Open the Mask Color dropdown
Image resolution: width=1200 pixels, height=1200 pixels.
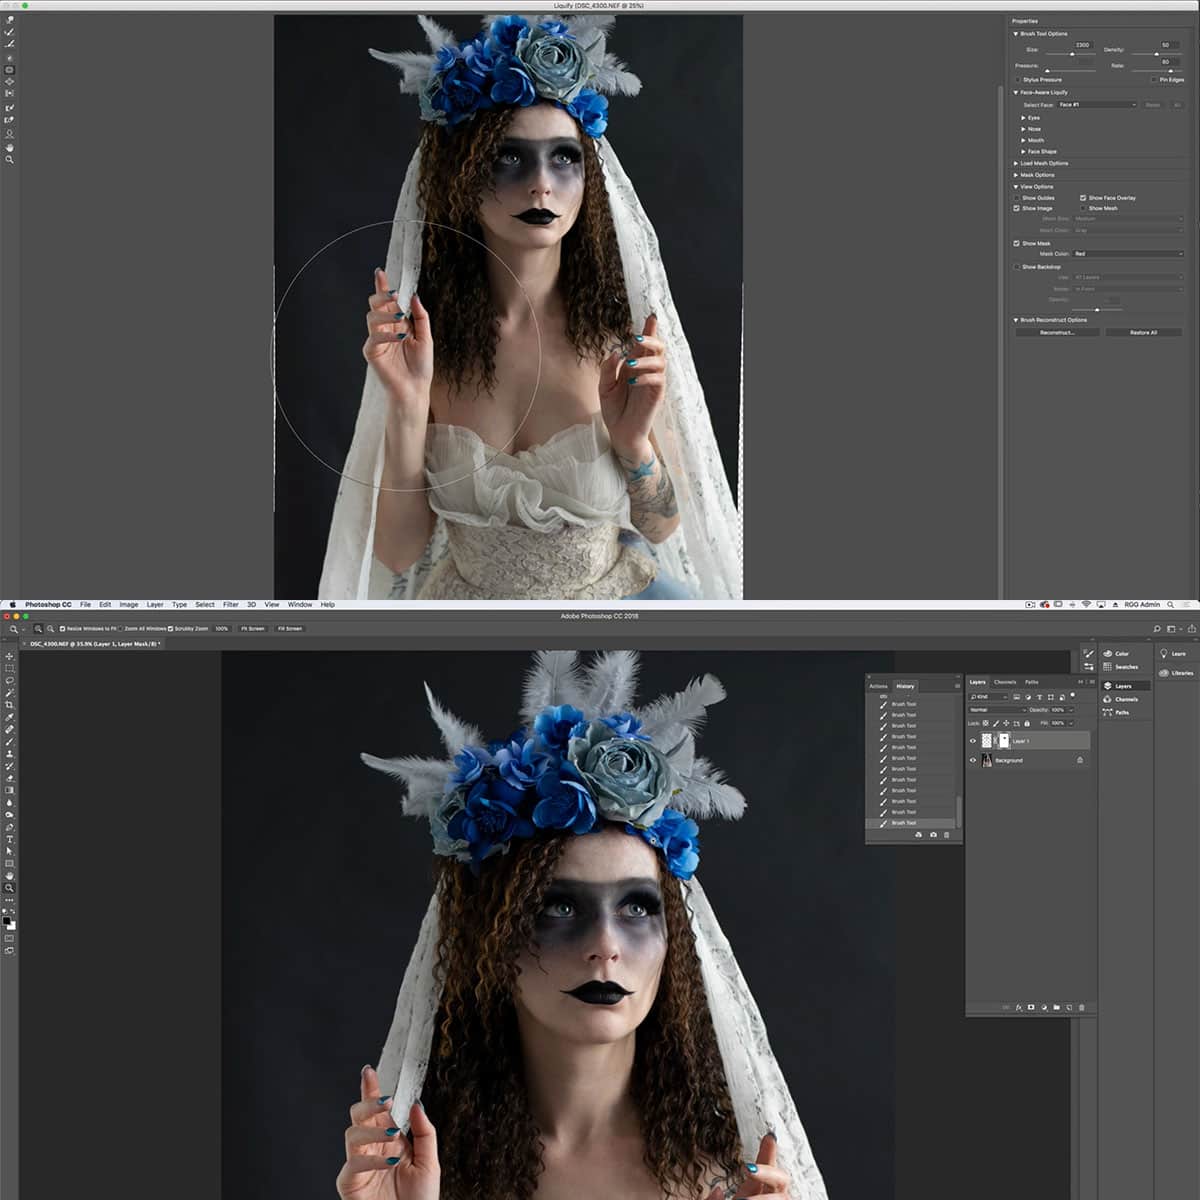[1128, 253]
